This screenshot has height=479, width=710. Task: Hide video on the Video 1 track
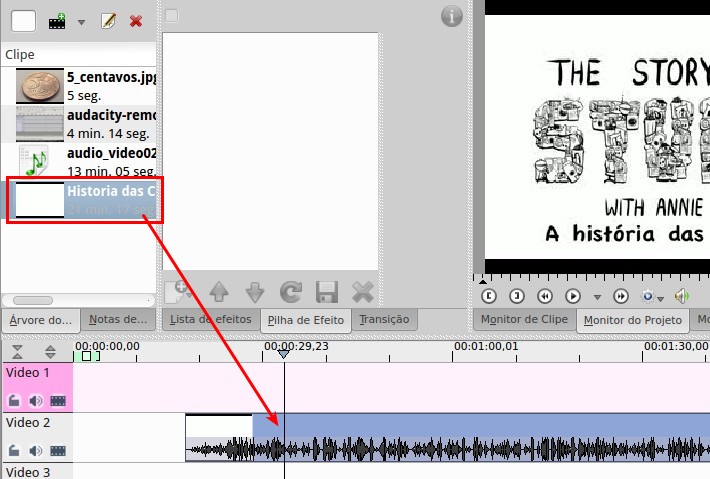pyautogui.click(x=58, y=401)
